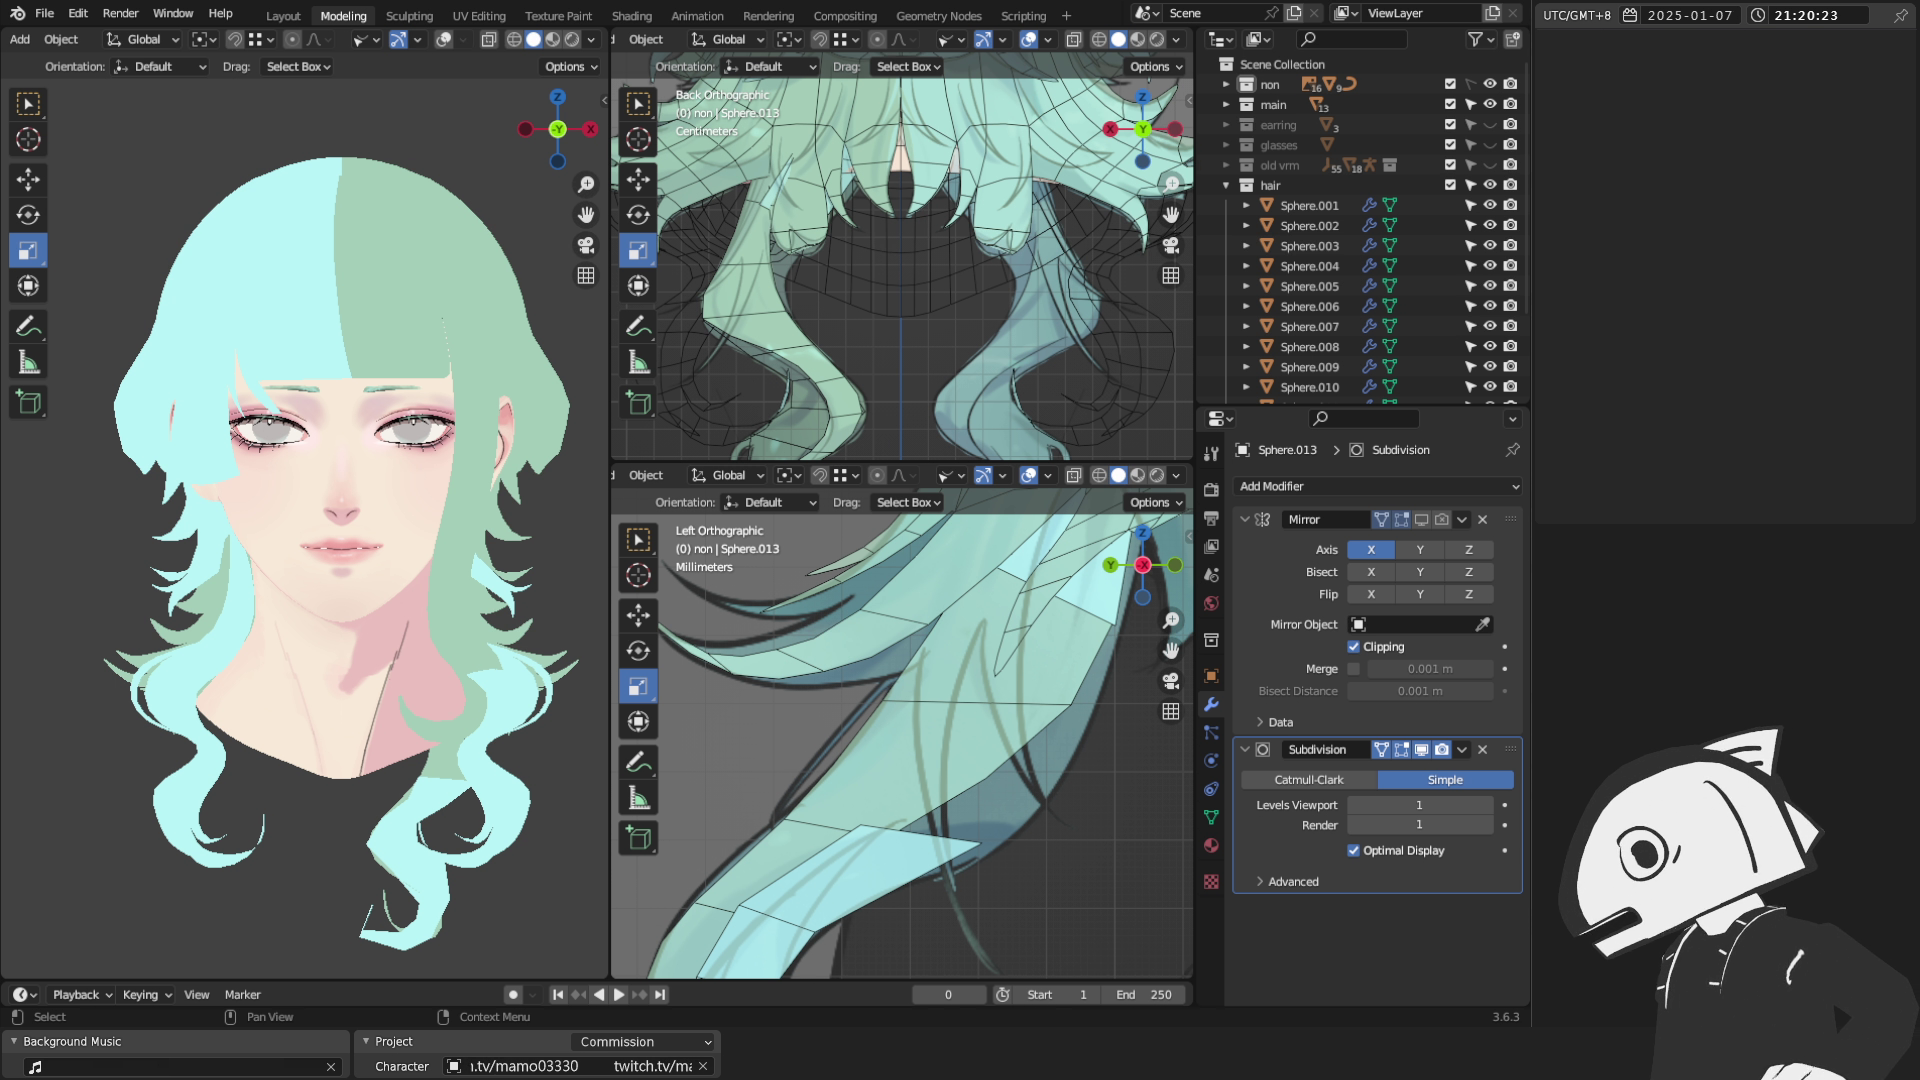The height and width of the screenshot is (1080, 1920).
Task: Select the Annotate tool in left viewport
Action: (28, 326)
